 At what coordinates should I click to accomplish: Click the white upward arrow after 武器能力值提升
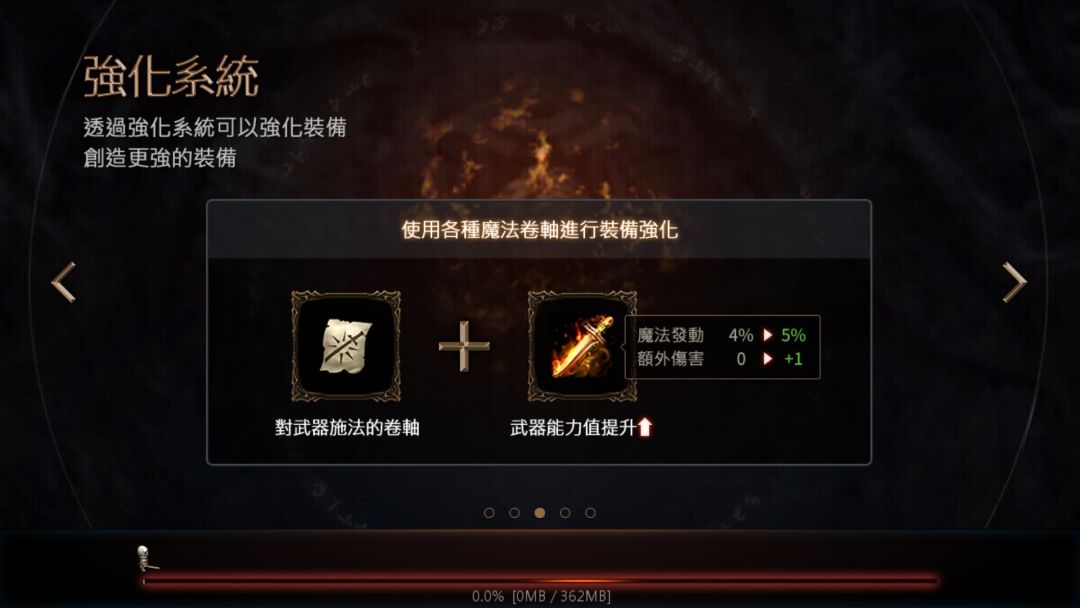[645, 428]
